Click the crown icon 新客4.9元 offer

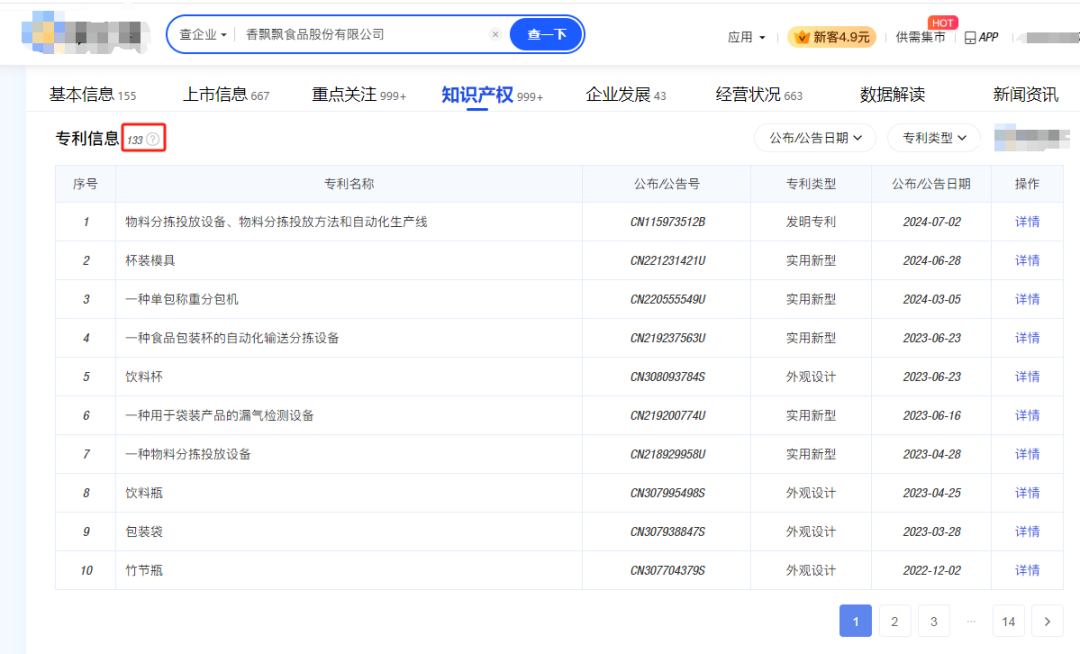tap(831, 36)
